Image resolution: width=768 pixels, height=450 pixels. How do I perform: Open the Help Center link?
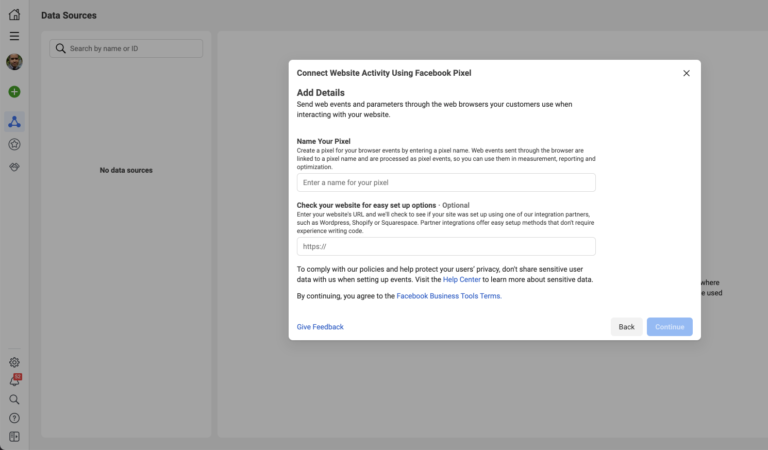tap(461, 280)
